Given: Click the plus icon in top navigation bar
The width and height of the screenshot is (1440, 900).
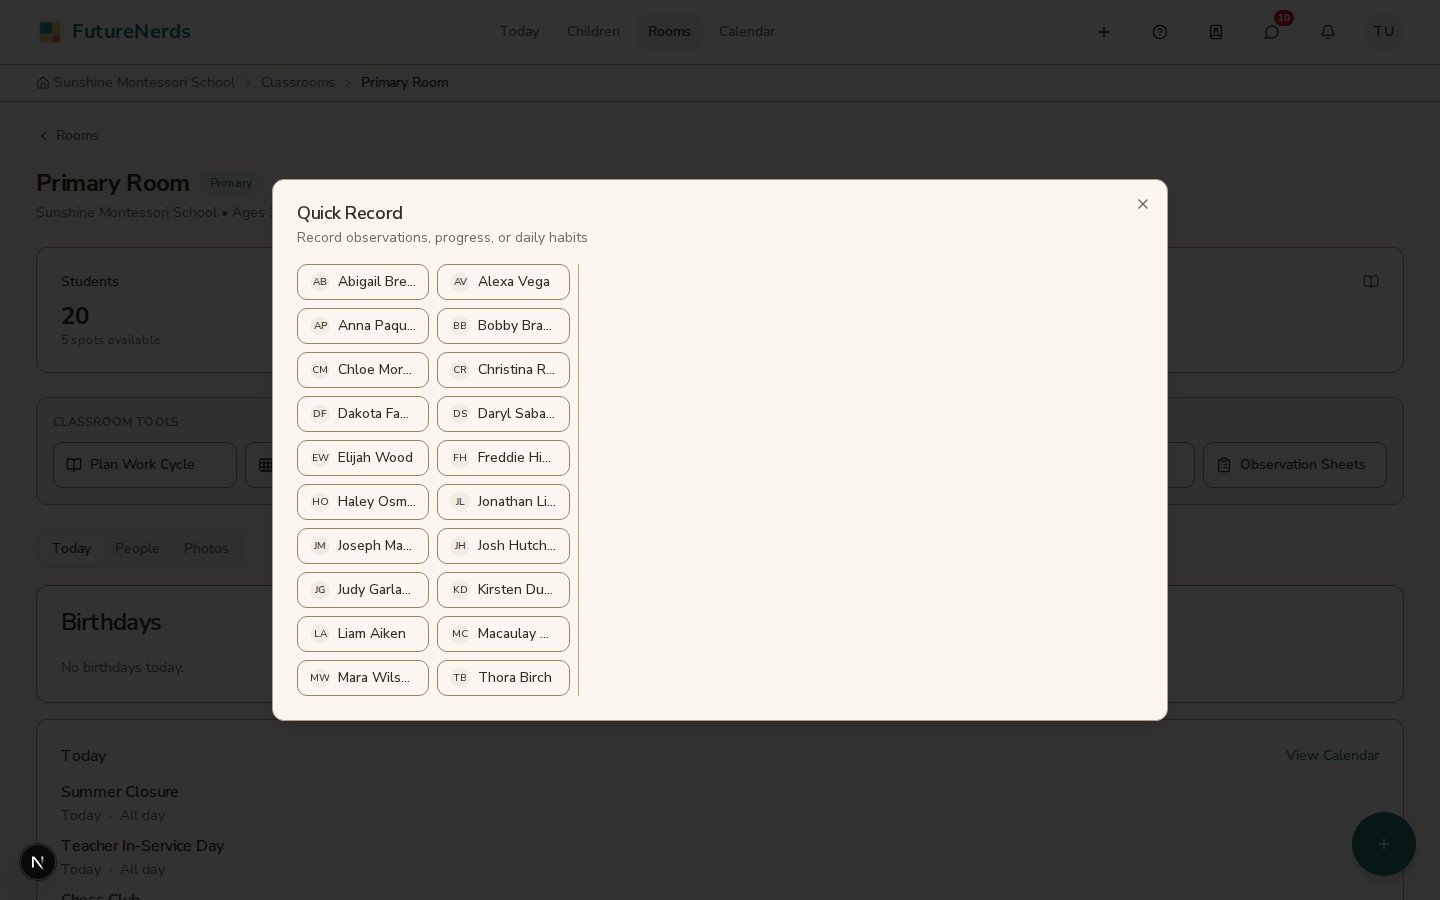Looking at the screenshot, I should (x=1104, y=32).
